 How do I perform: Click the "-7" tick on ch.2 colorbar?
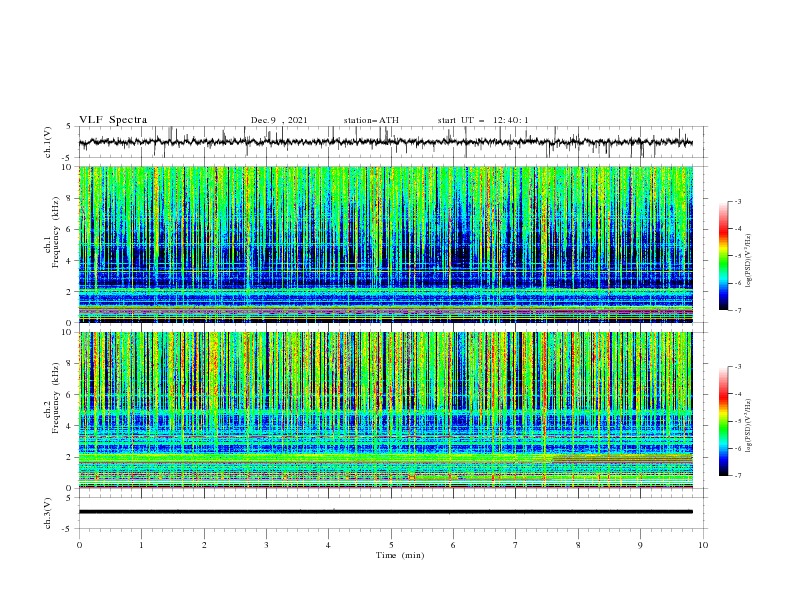click(x=737, y=475)
